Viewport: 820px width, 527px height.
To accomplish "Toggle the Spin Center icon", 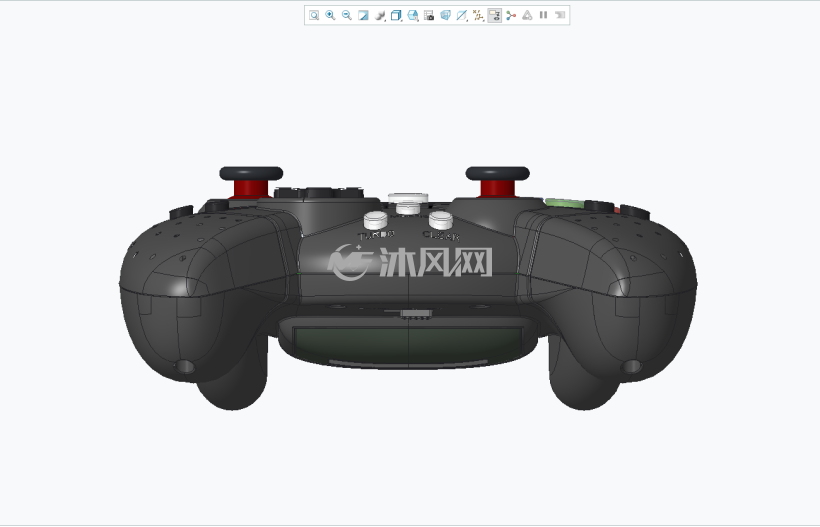I will [511, 15].
